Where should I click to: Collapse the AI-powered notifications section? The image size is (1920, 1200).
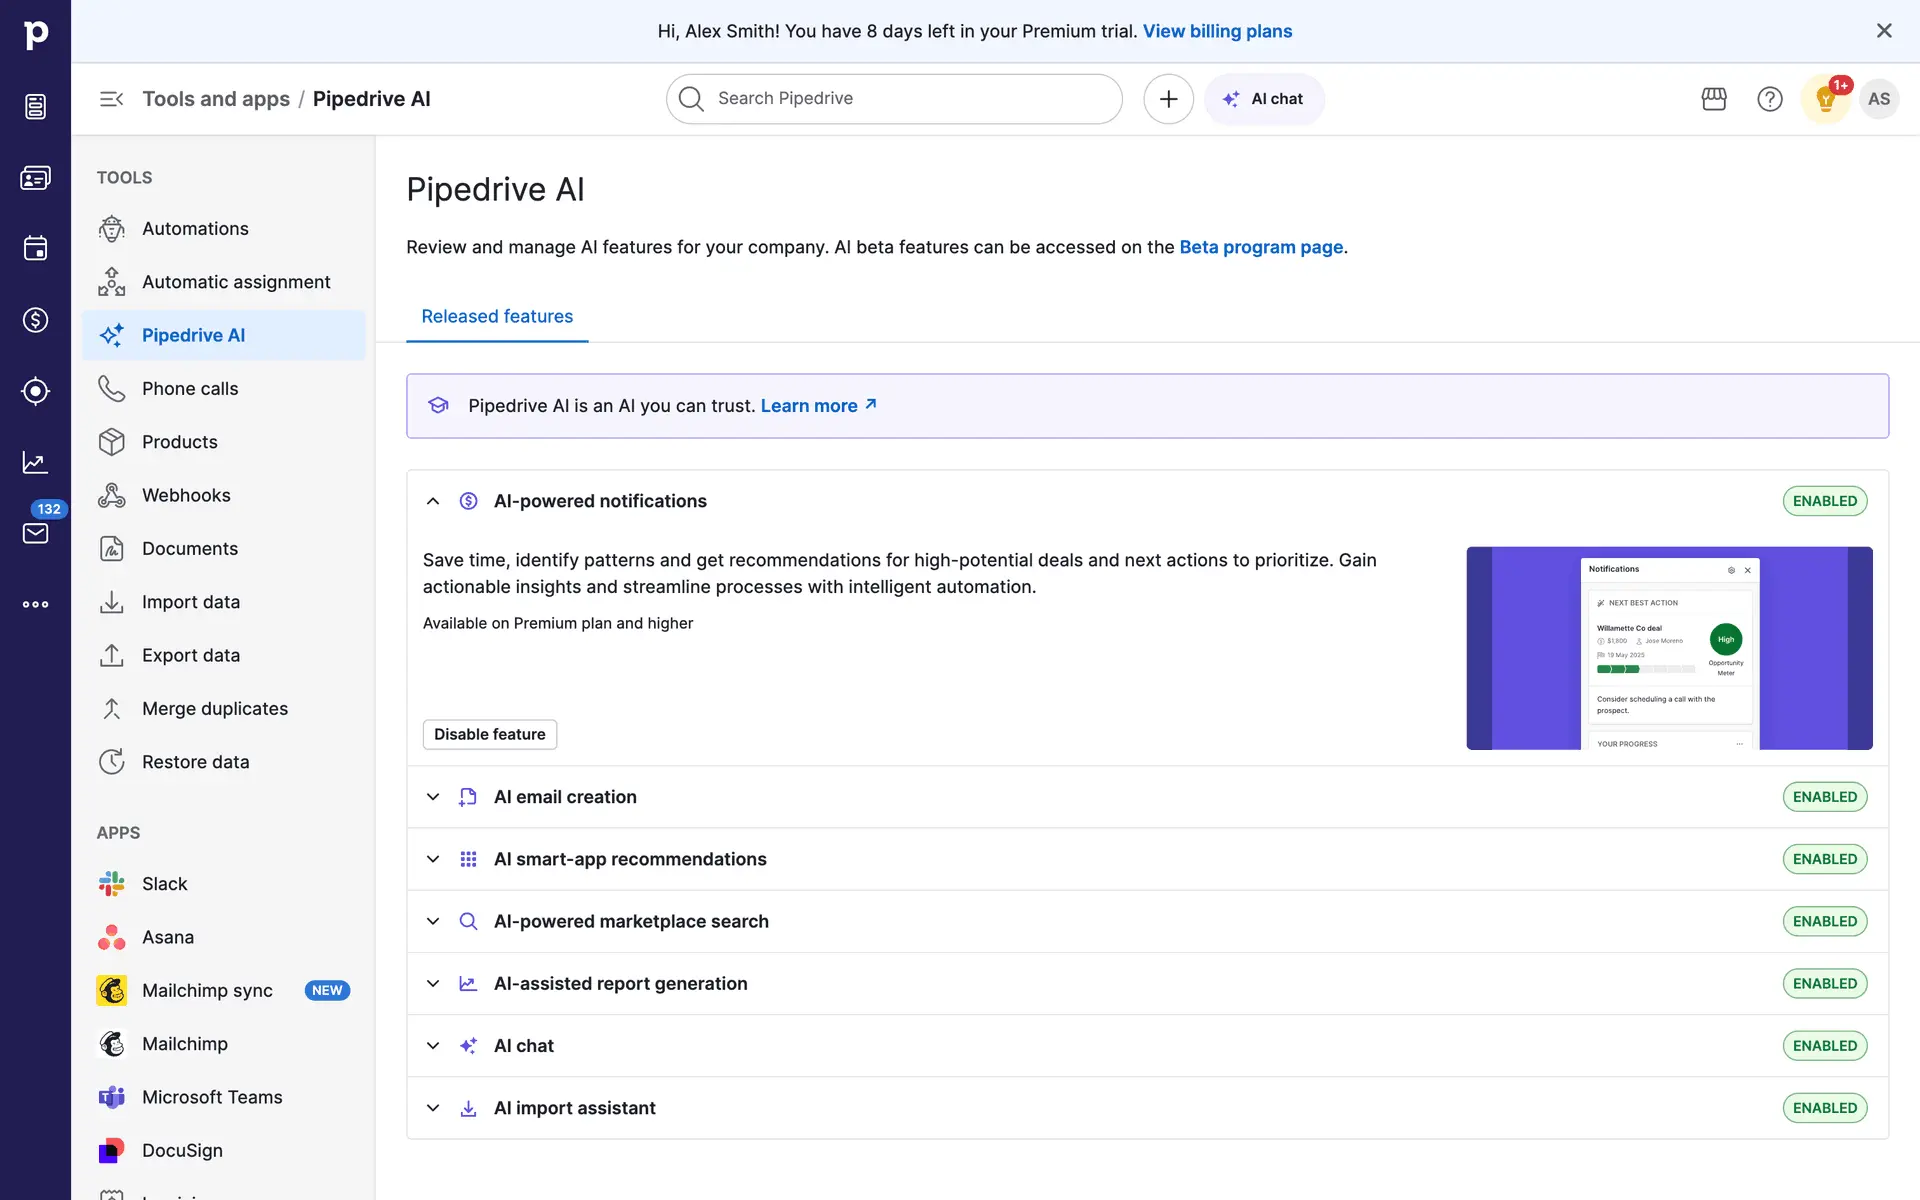tap(433, 501)
